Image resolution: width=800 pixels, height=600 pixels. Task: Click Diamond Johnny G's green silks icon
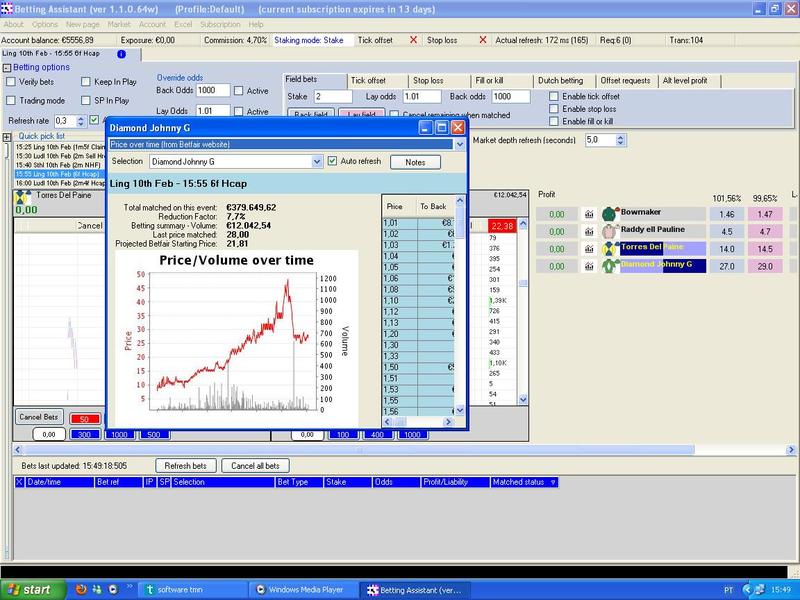pos(610,266)
